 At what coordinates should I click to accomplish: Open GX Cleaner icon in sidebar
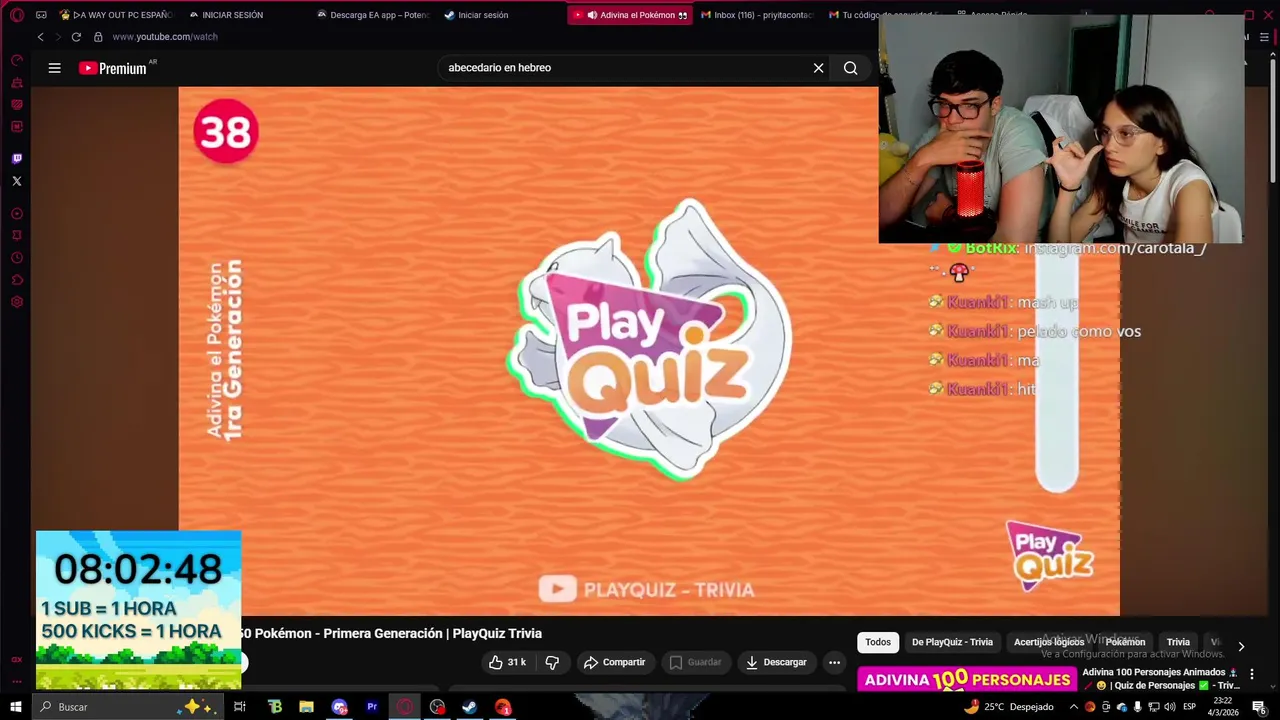click(x=17, y=82)
